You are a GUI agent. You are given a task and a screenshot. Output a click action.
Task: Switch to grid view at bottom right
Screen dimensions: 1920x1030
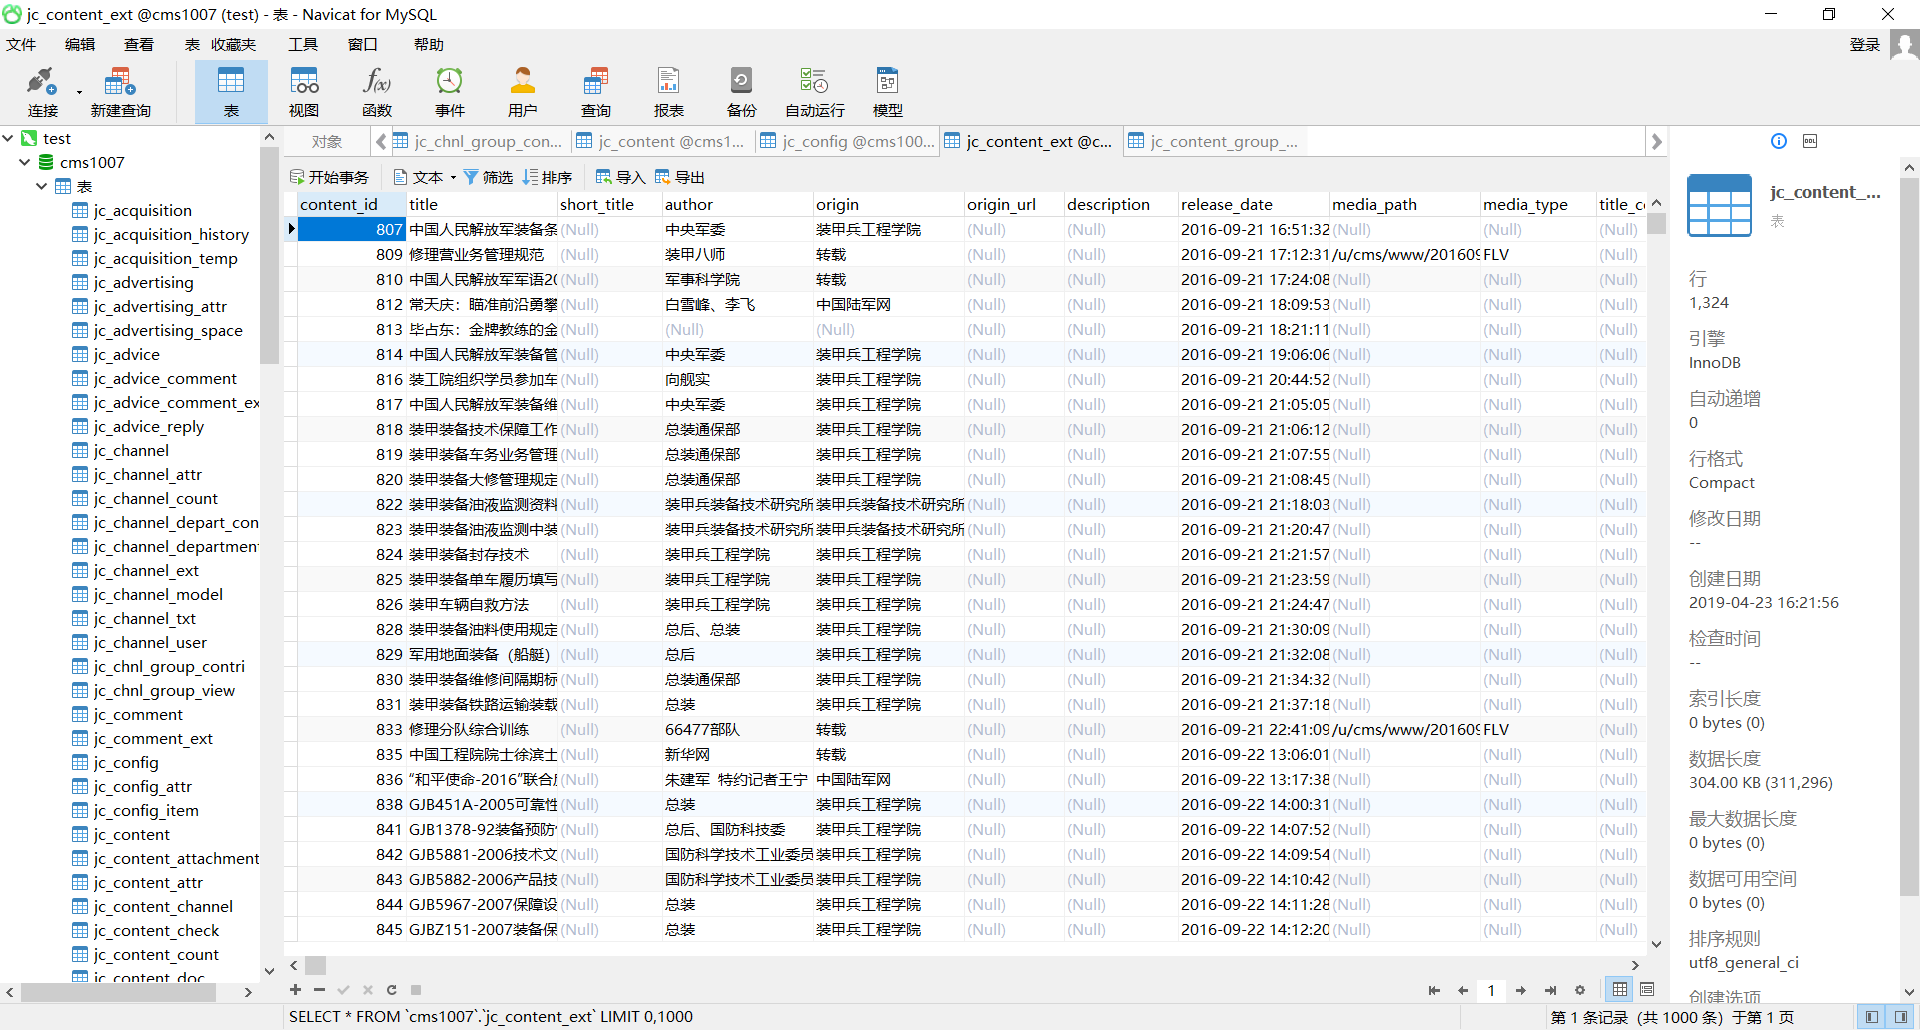tap(1619, 989)
